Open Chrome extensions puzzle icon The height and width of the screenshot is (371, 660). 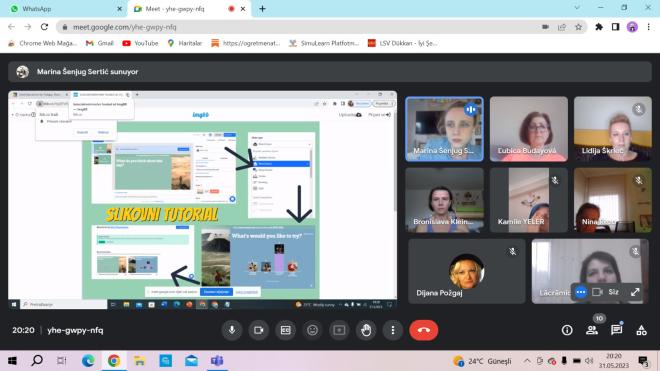599,27
